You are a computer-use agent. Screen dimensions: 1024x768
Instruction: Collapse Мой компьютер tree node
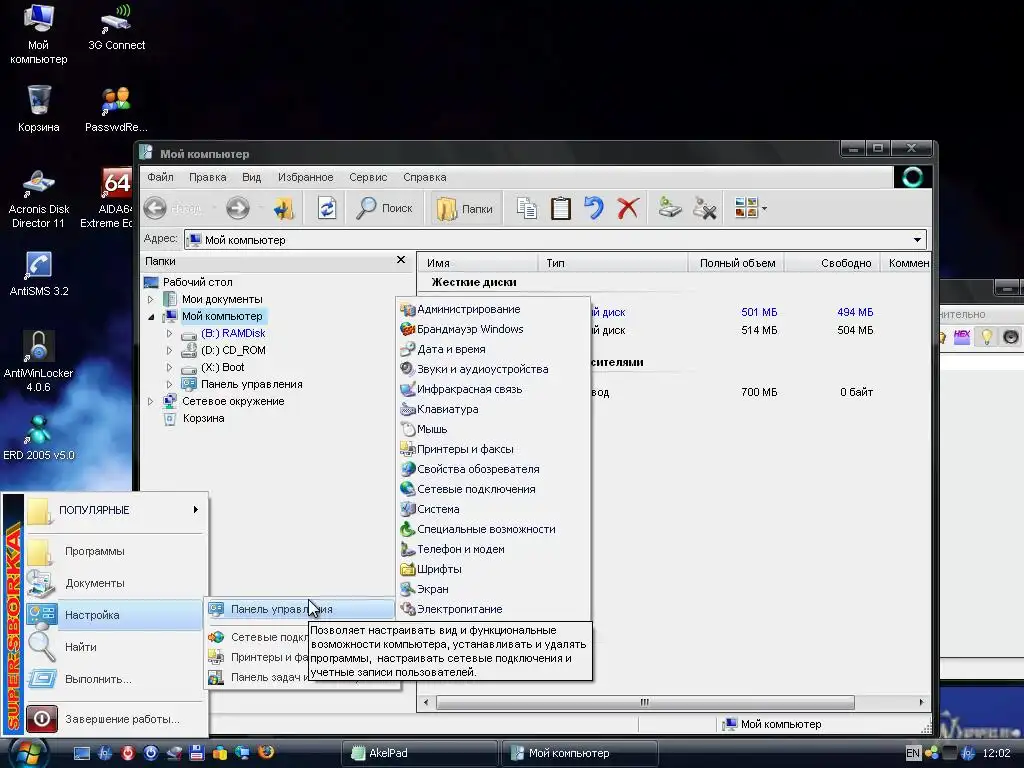(151, 317)
